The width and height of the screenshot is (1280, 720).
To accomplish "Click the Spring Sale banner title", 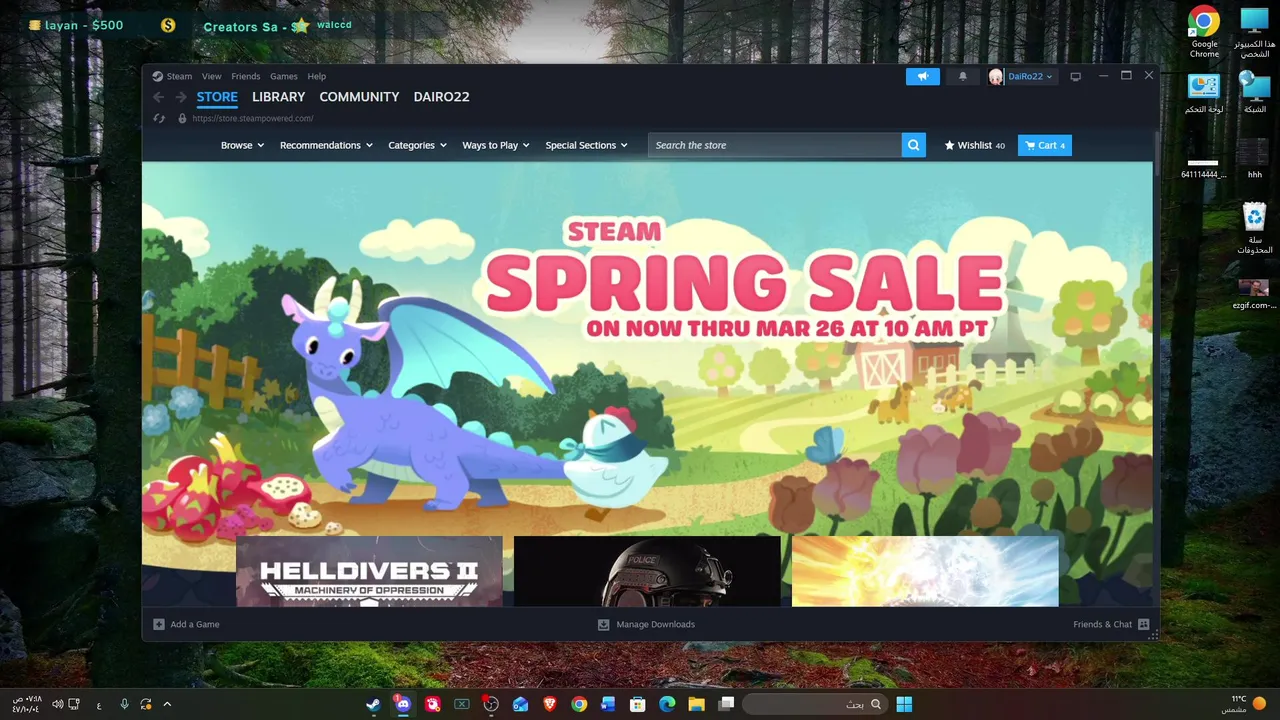I will [x=744, y=280].
